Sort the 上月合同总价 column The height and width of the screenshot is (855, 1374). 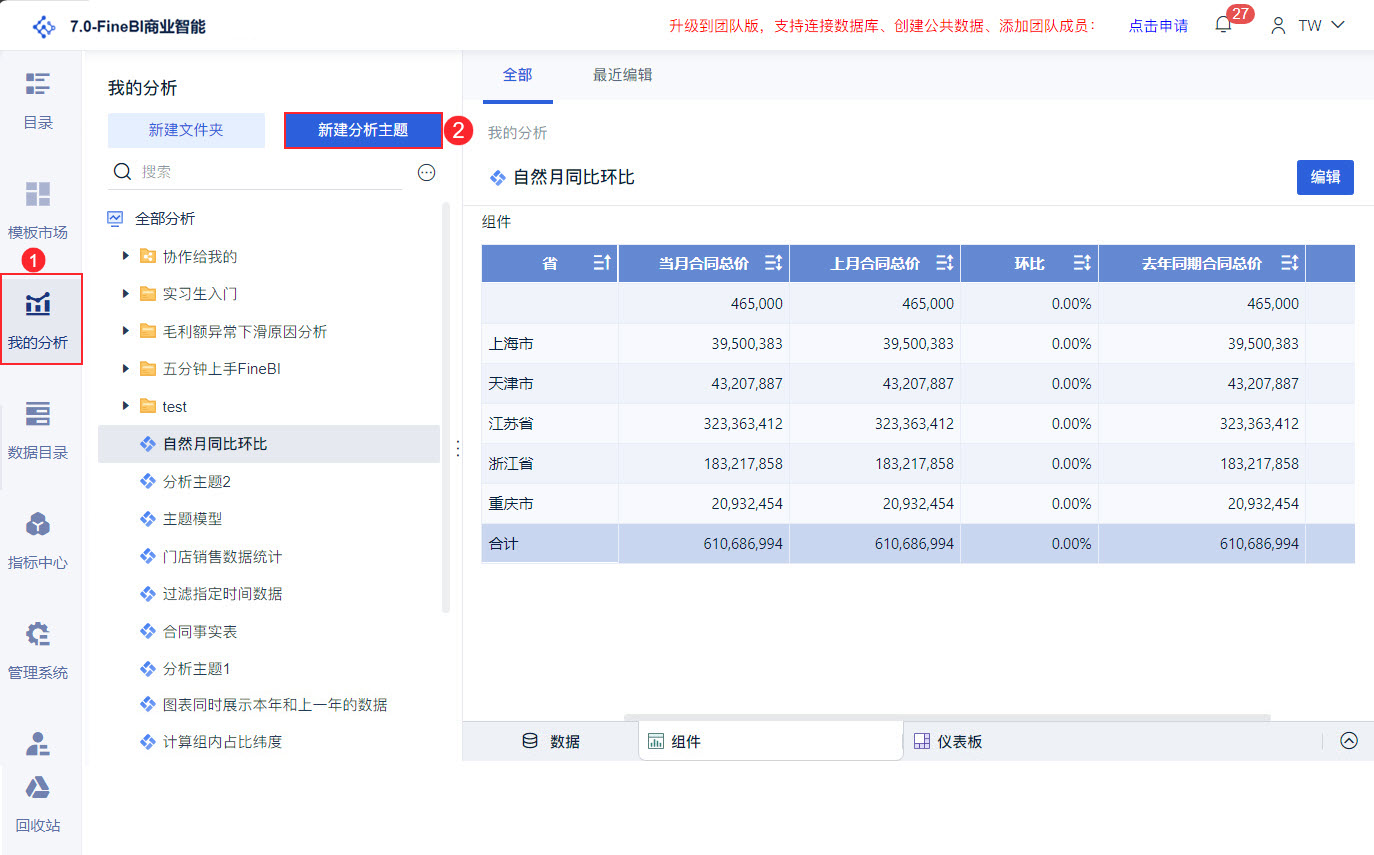[944, 263]
